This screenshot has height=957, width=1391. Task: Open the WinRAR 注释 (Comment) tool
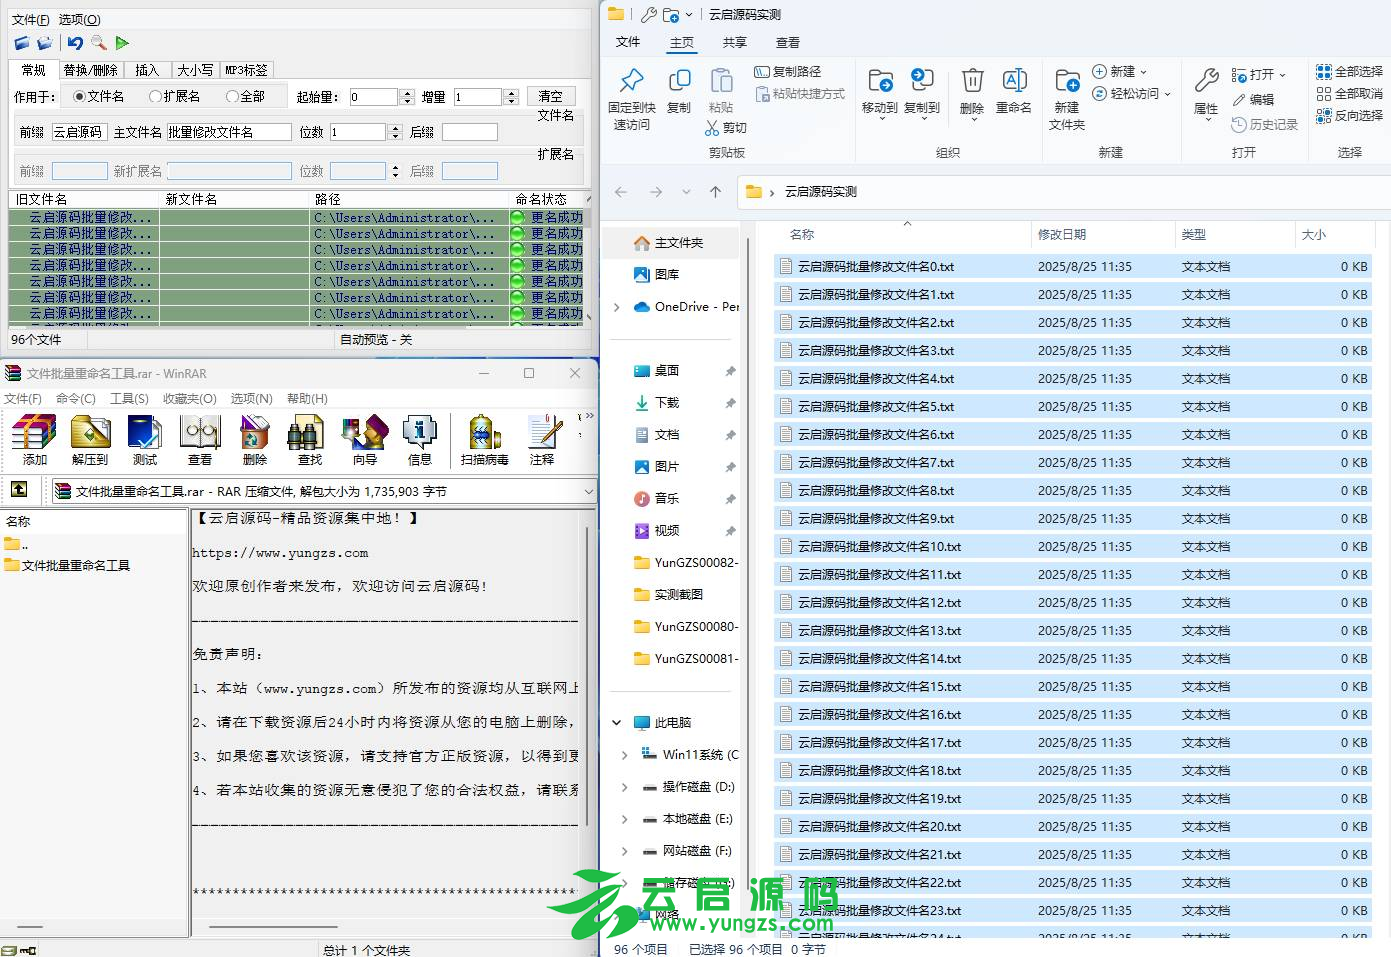(543, 438)
